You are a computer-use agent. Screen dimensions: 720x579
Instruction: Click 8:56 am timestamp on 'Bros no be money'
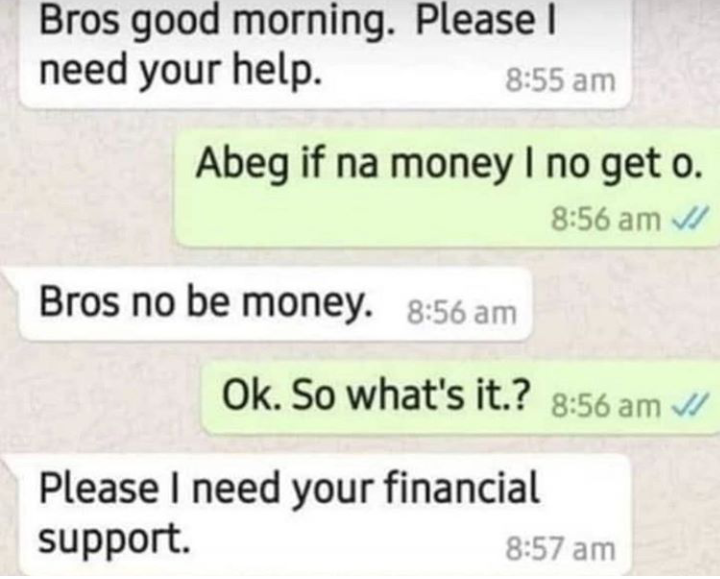461,314
